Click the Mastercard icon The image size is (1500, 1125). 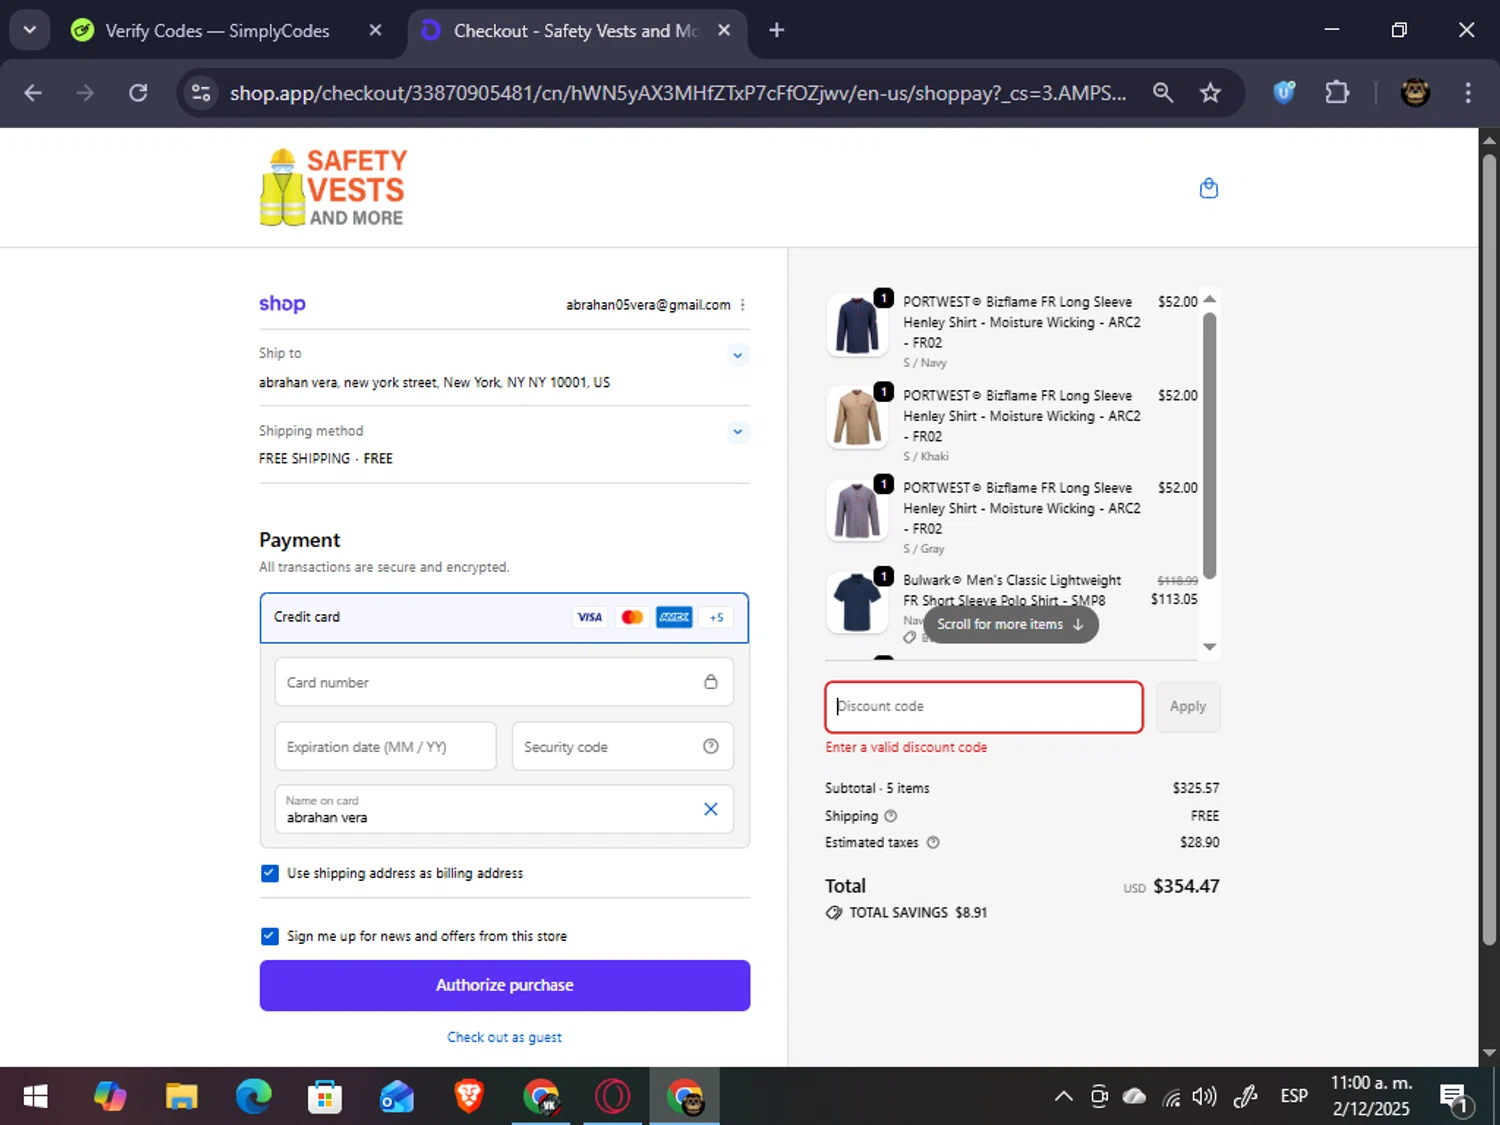coord(632,617)
